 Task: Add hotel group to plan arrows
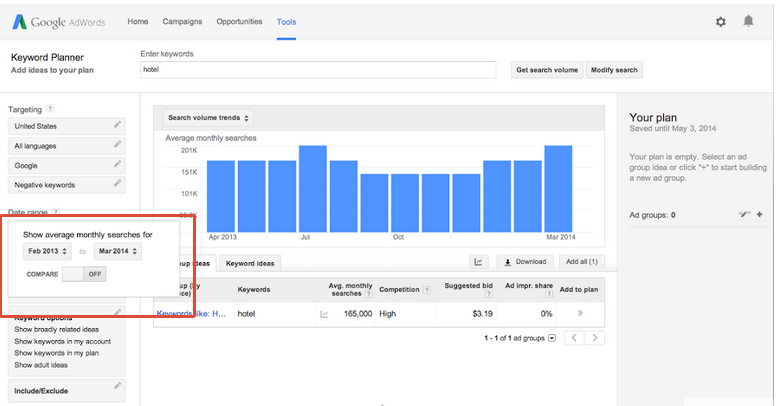580,313
